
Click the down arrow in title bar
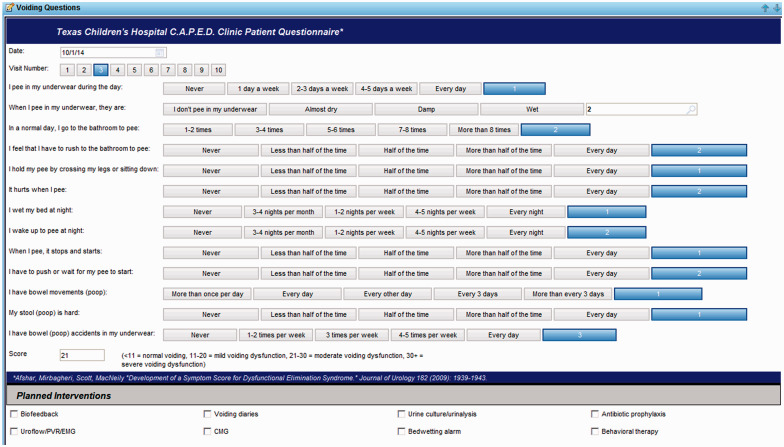(x=776, y=8)
